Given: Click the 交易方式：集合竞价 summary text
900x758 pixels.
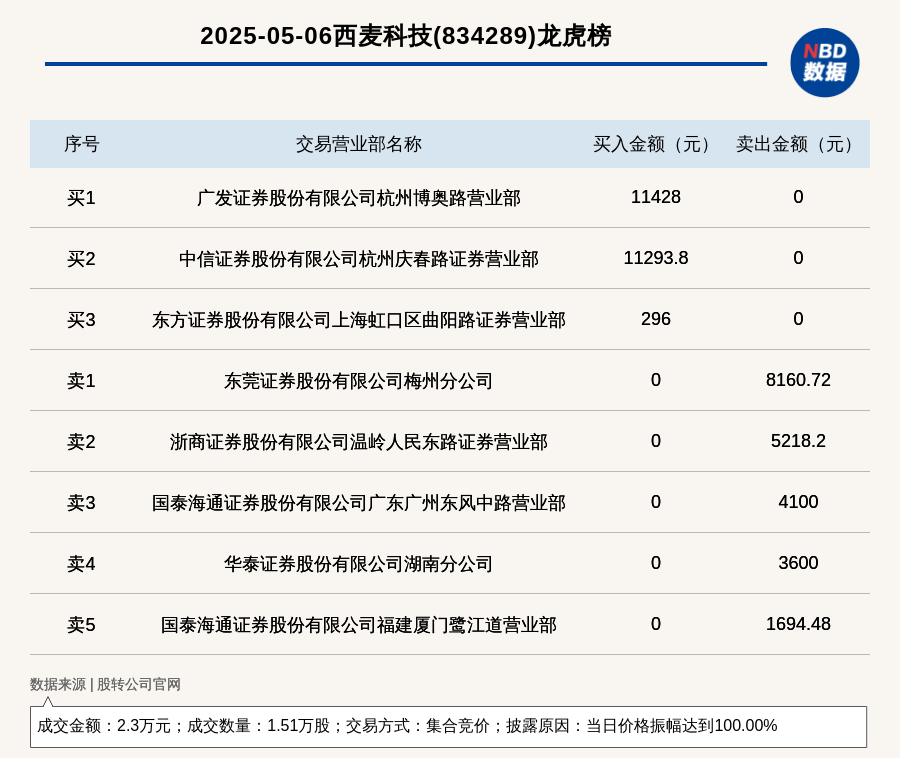Looking at the screenshot, I should pyautogui.click(x=417, y=726).
